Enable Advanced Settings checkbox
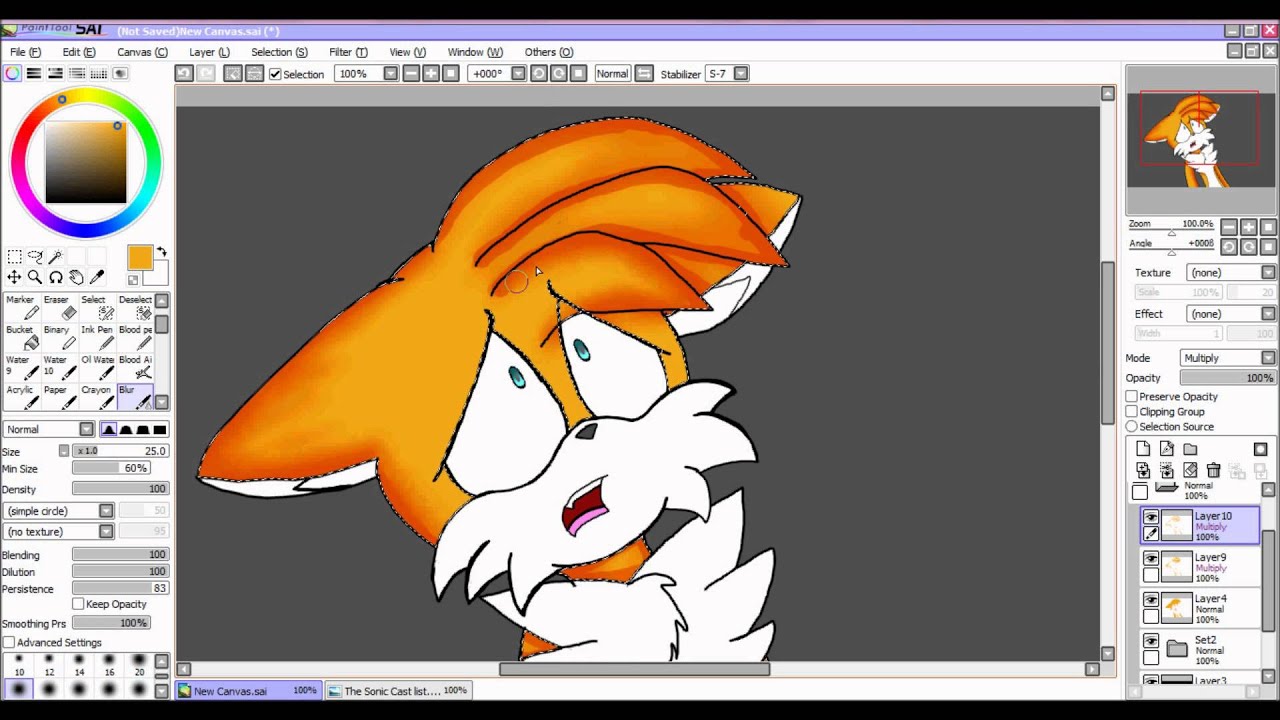 pos(9,642)
